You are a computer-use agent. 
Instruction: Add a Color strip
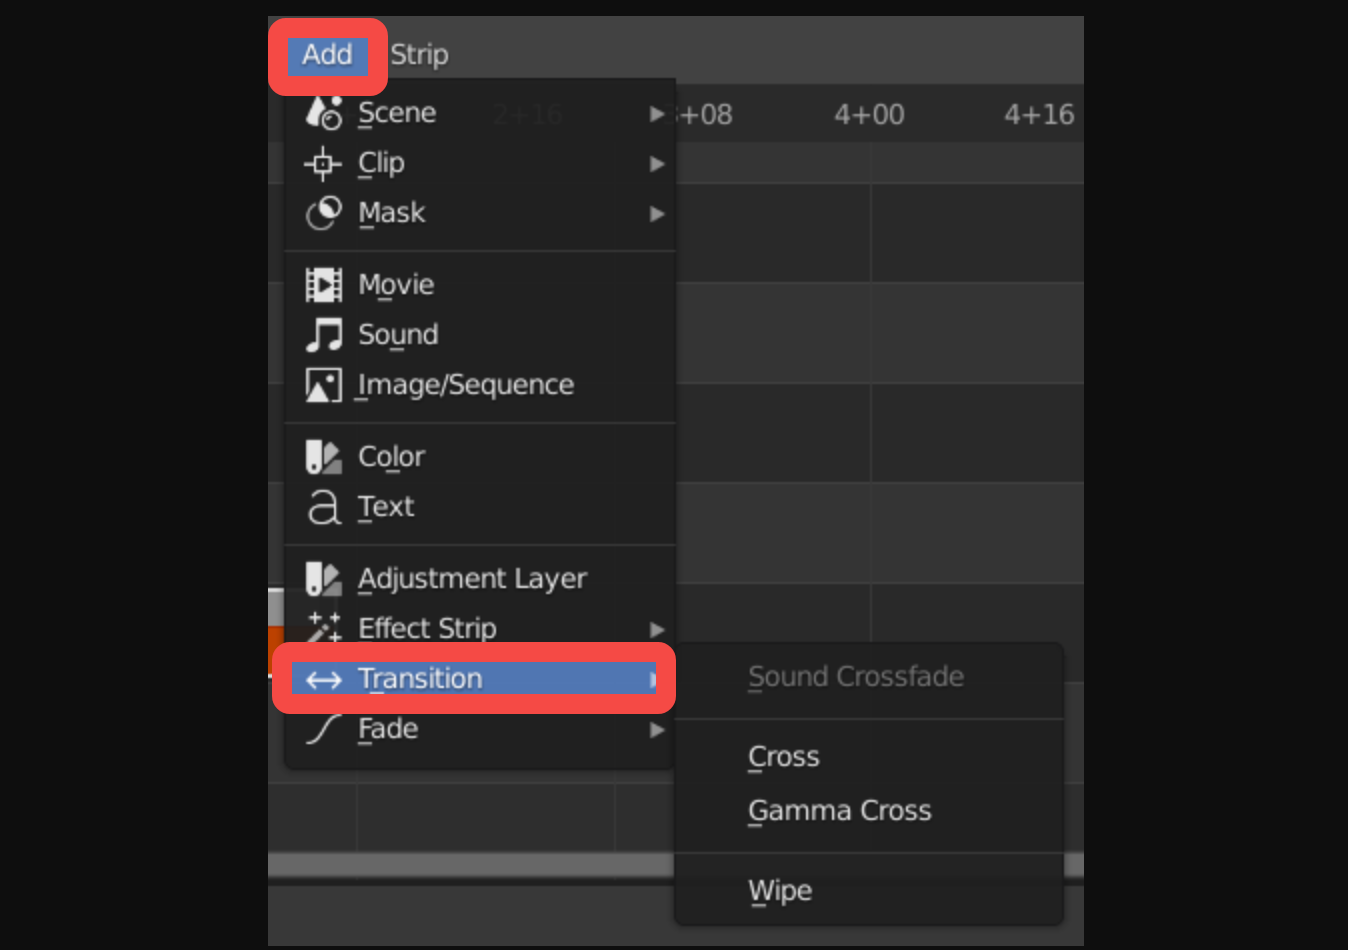pos(391,456)
